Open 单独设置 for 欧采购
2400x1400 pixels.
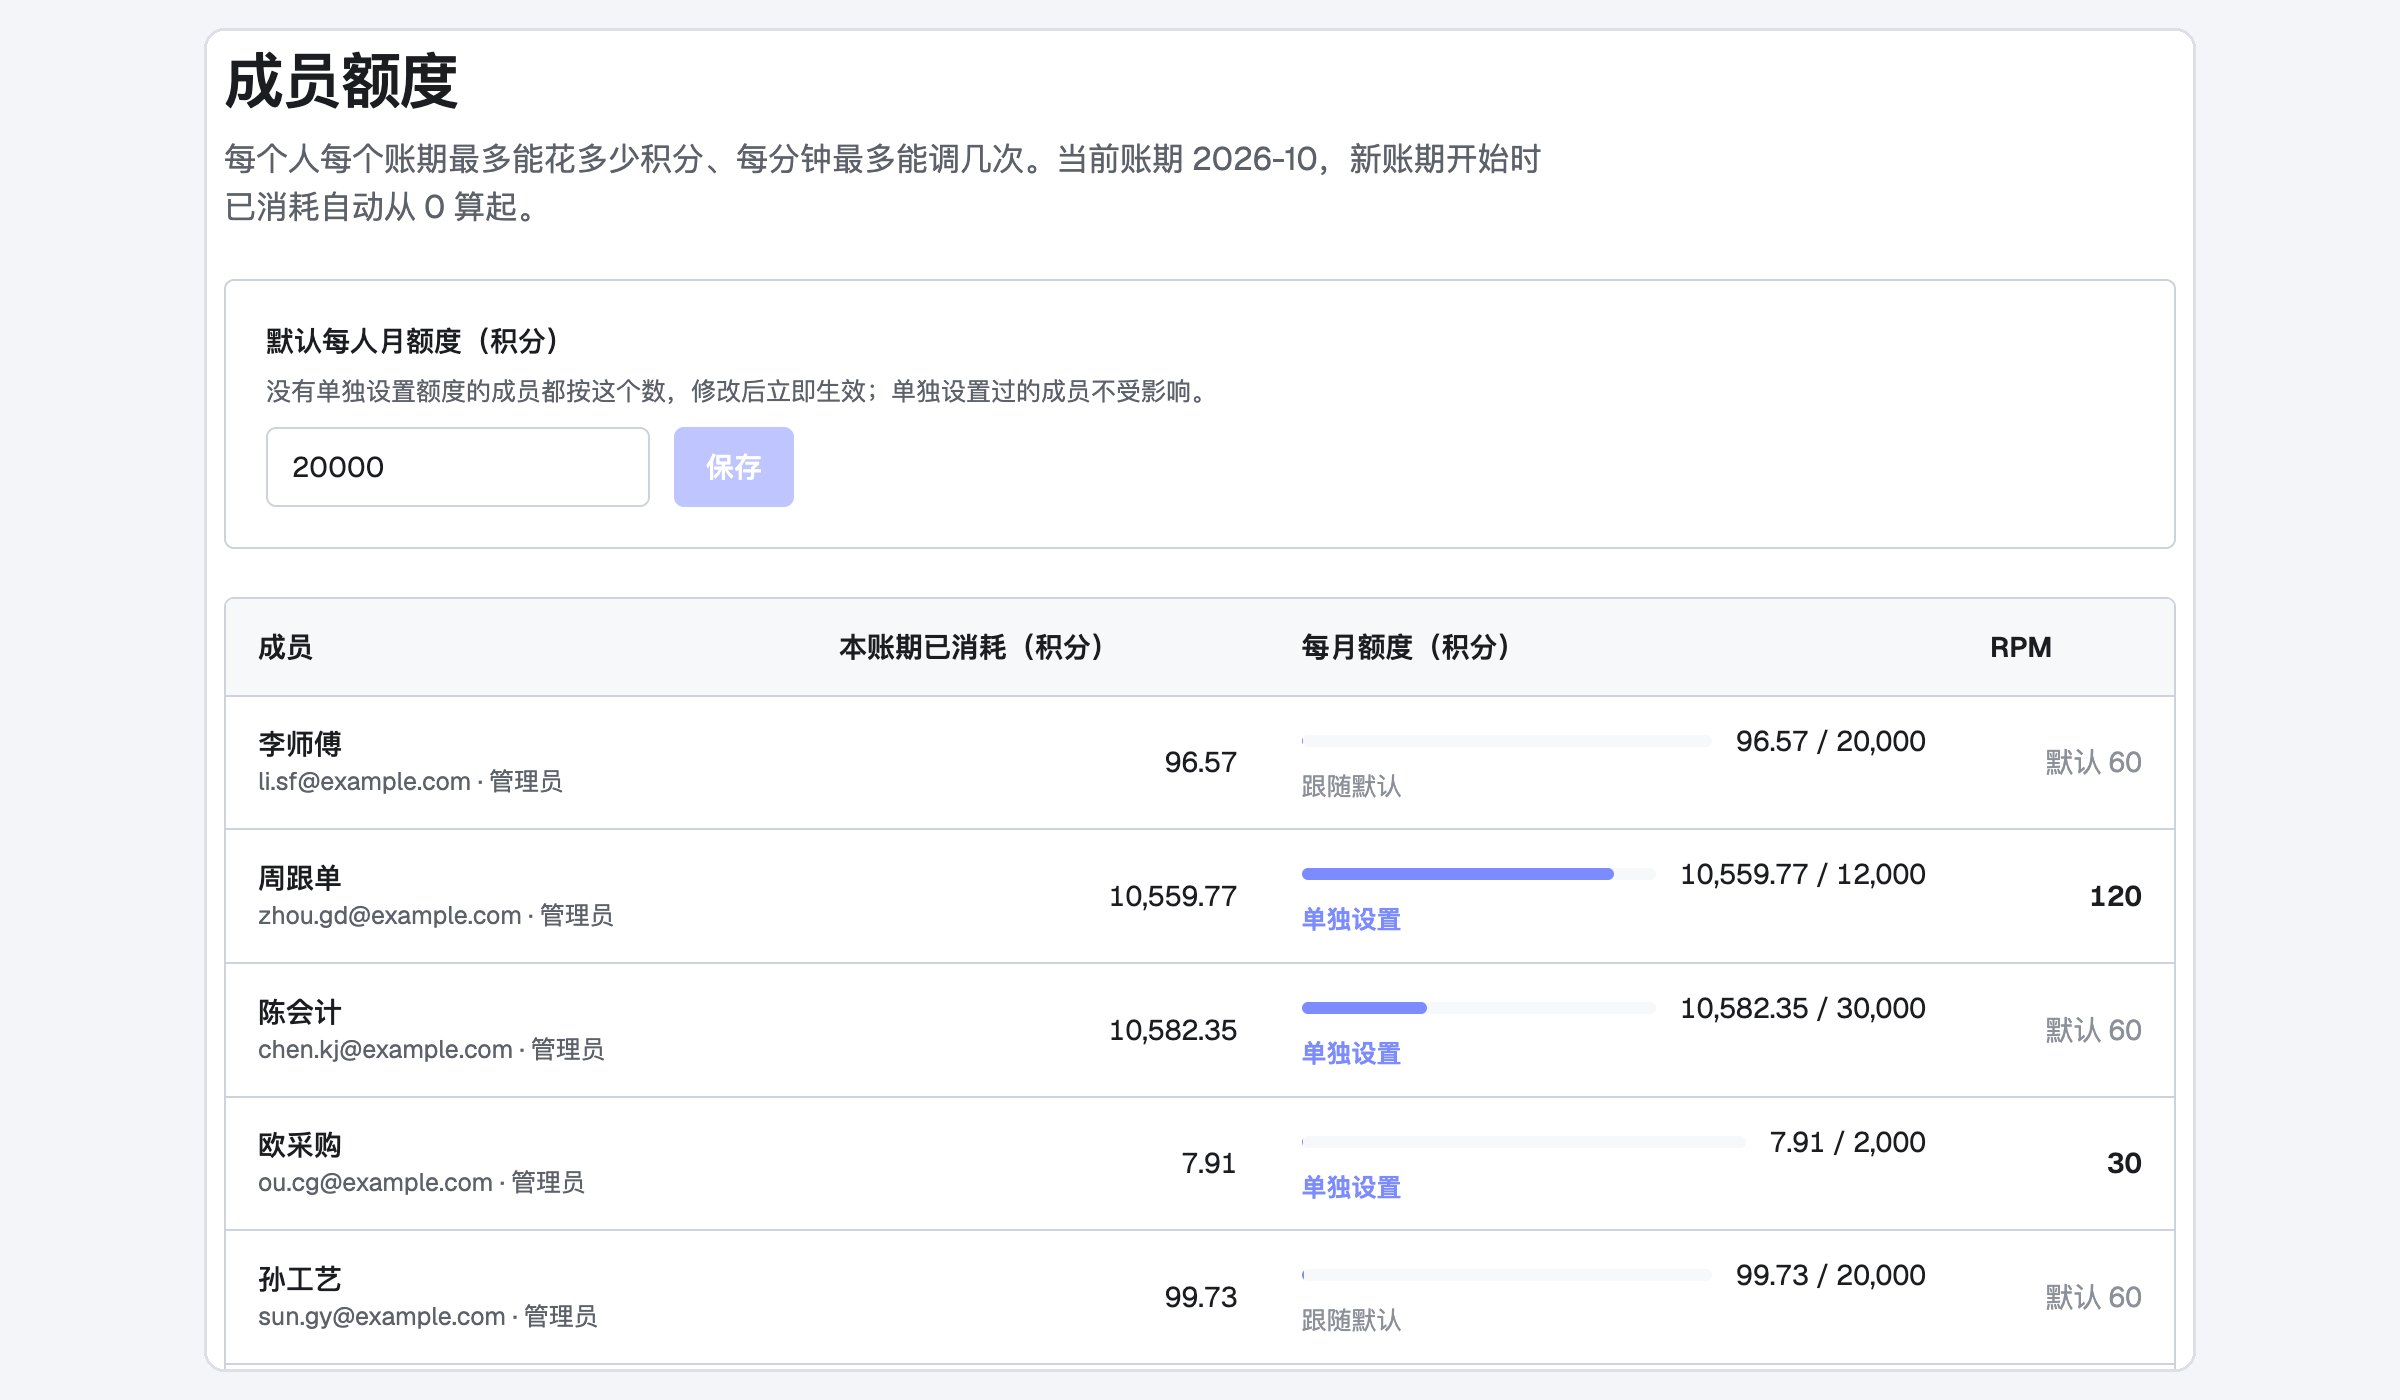[1351, 1188]
